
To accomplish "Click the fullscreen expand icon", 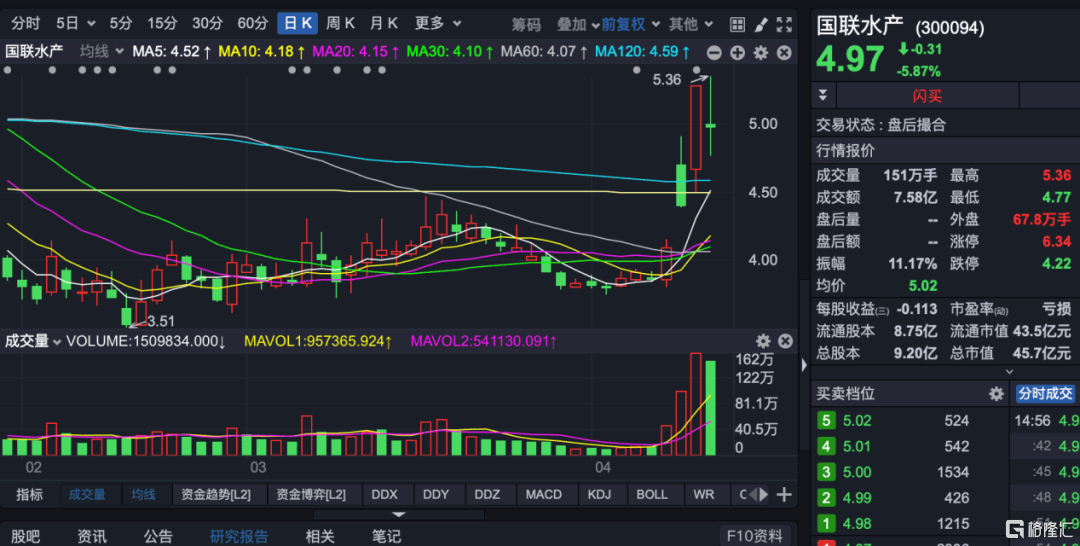I will click(x=784, y=25).
